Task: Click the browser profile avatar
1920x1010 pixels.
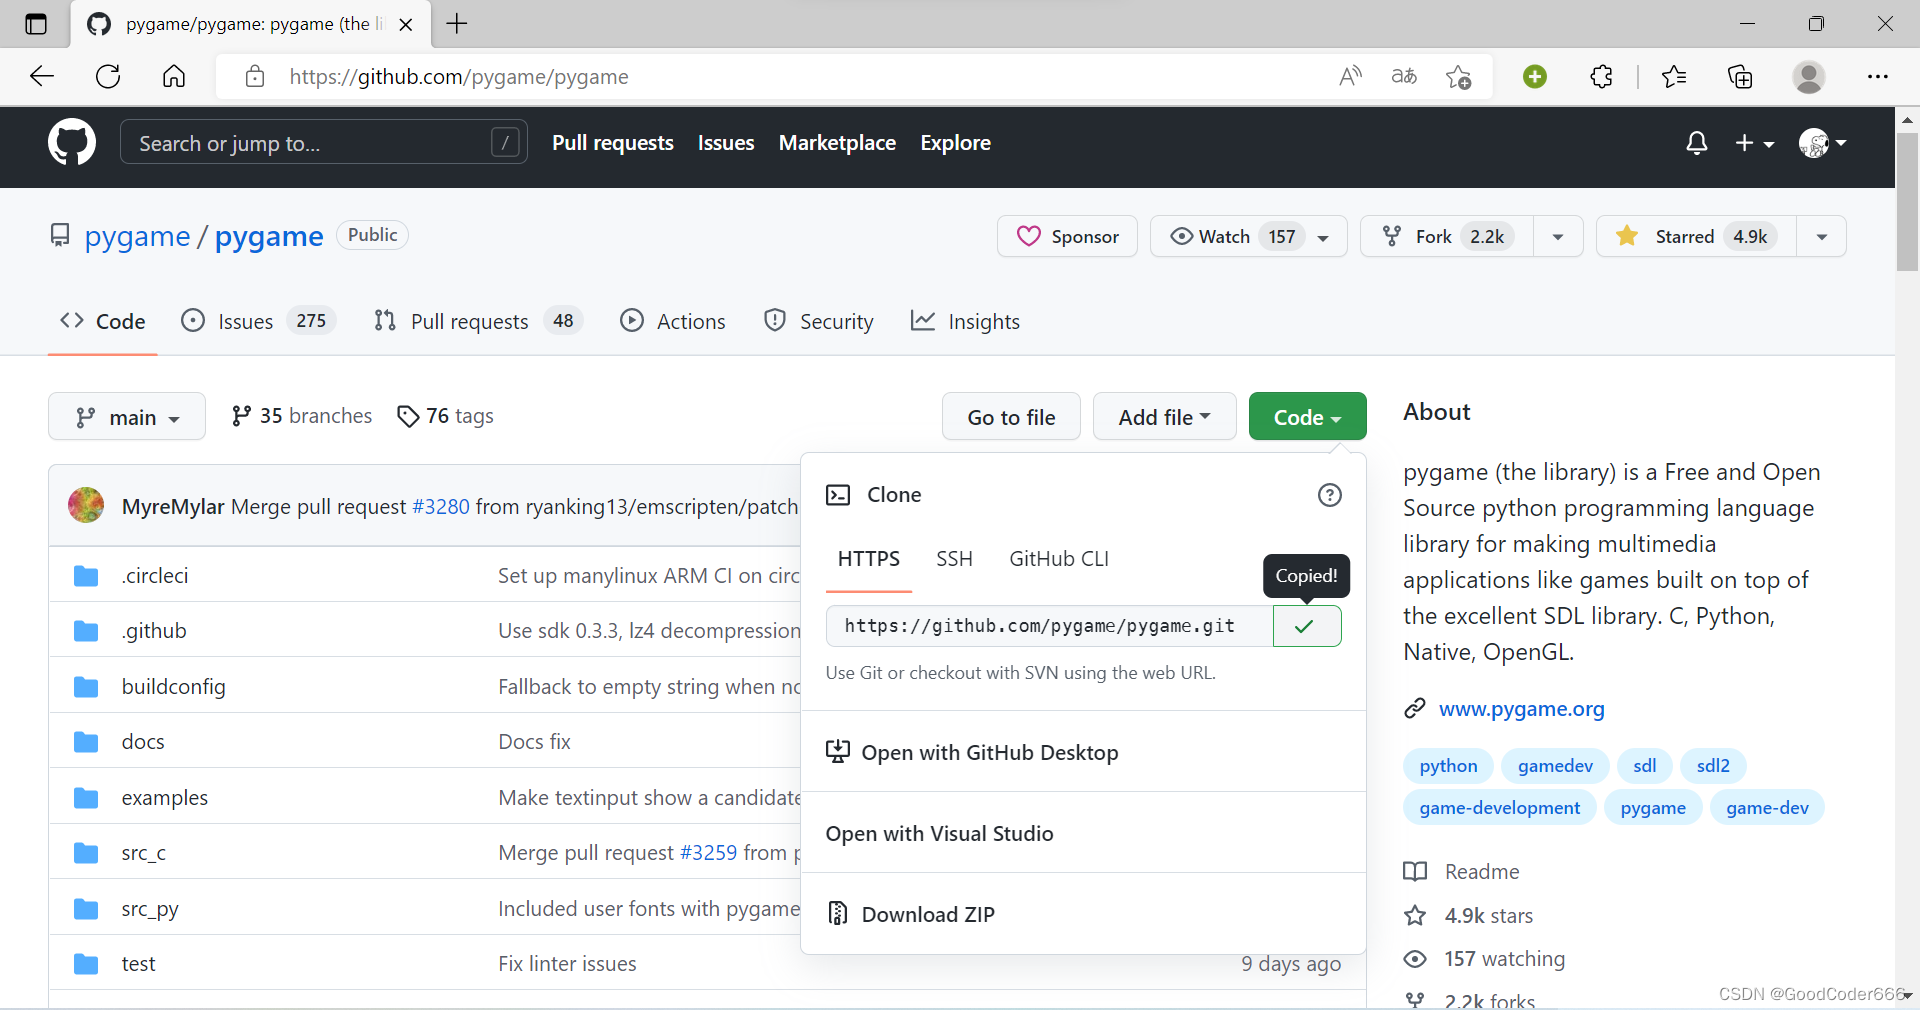Action: (x=1808, y=76)
